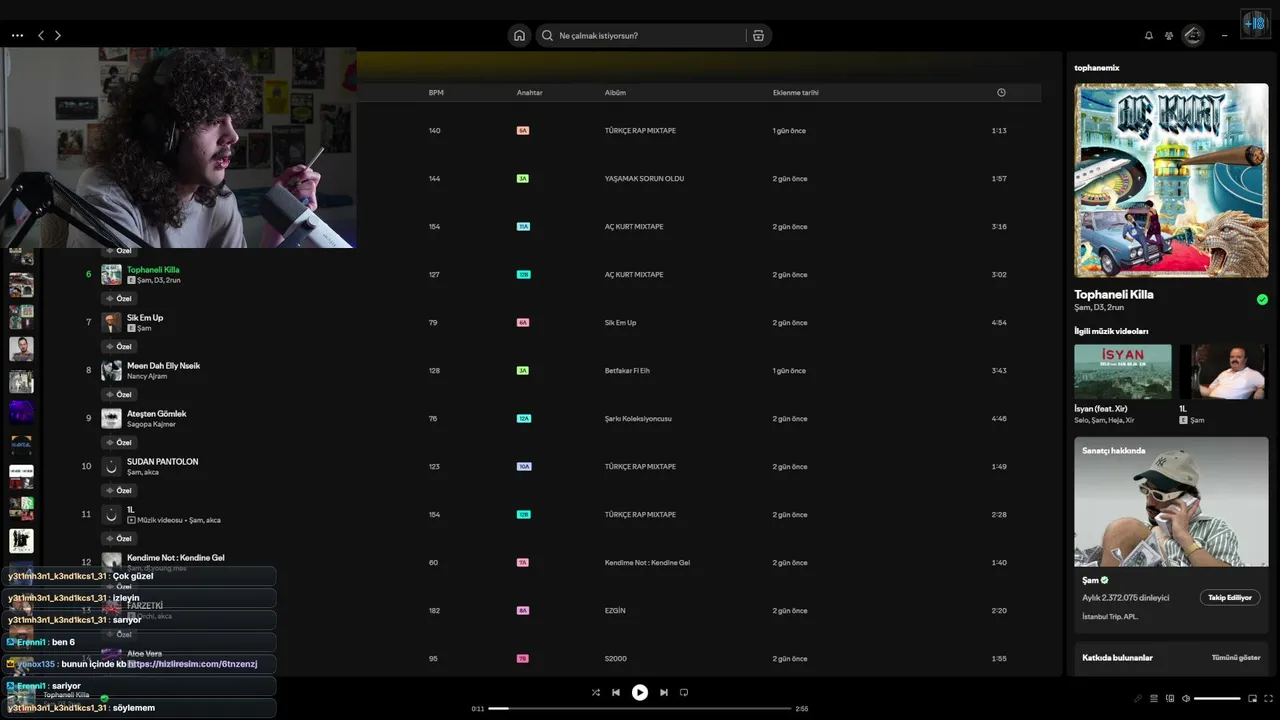Toggle saved checkmark for Tophaneli Killa
The height and width of the screenshot is (720, 1280).
[1262, 299]
